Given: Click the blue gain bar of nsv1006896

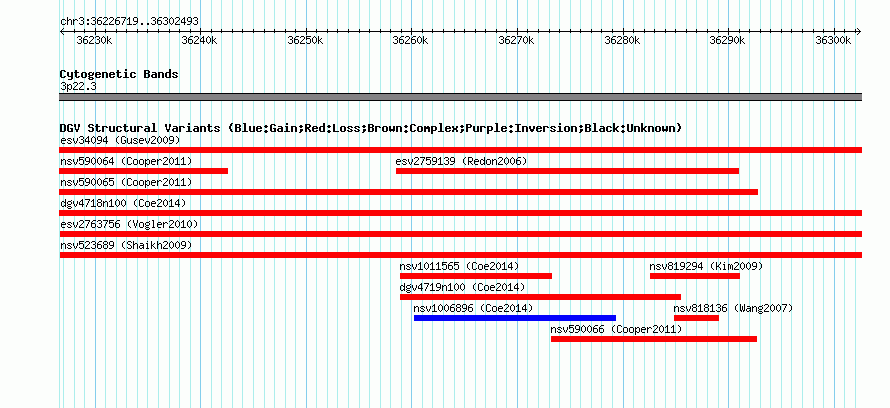Looking at the screenshot, I should [x=515, y=318].
